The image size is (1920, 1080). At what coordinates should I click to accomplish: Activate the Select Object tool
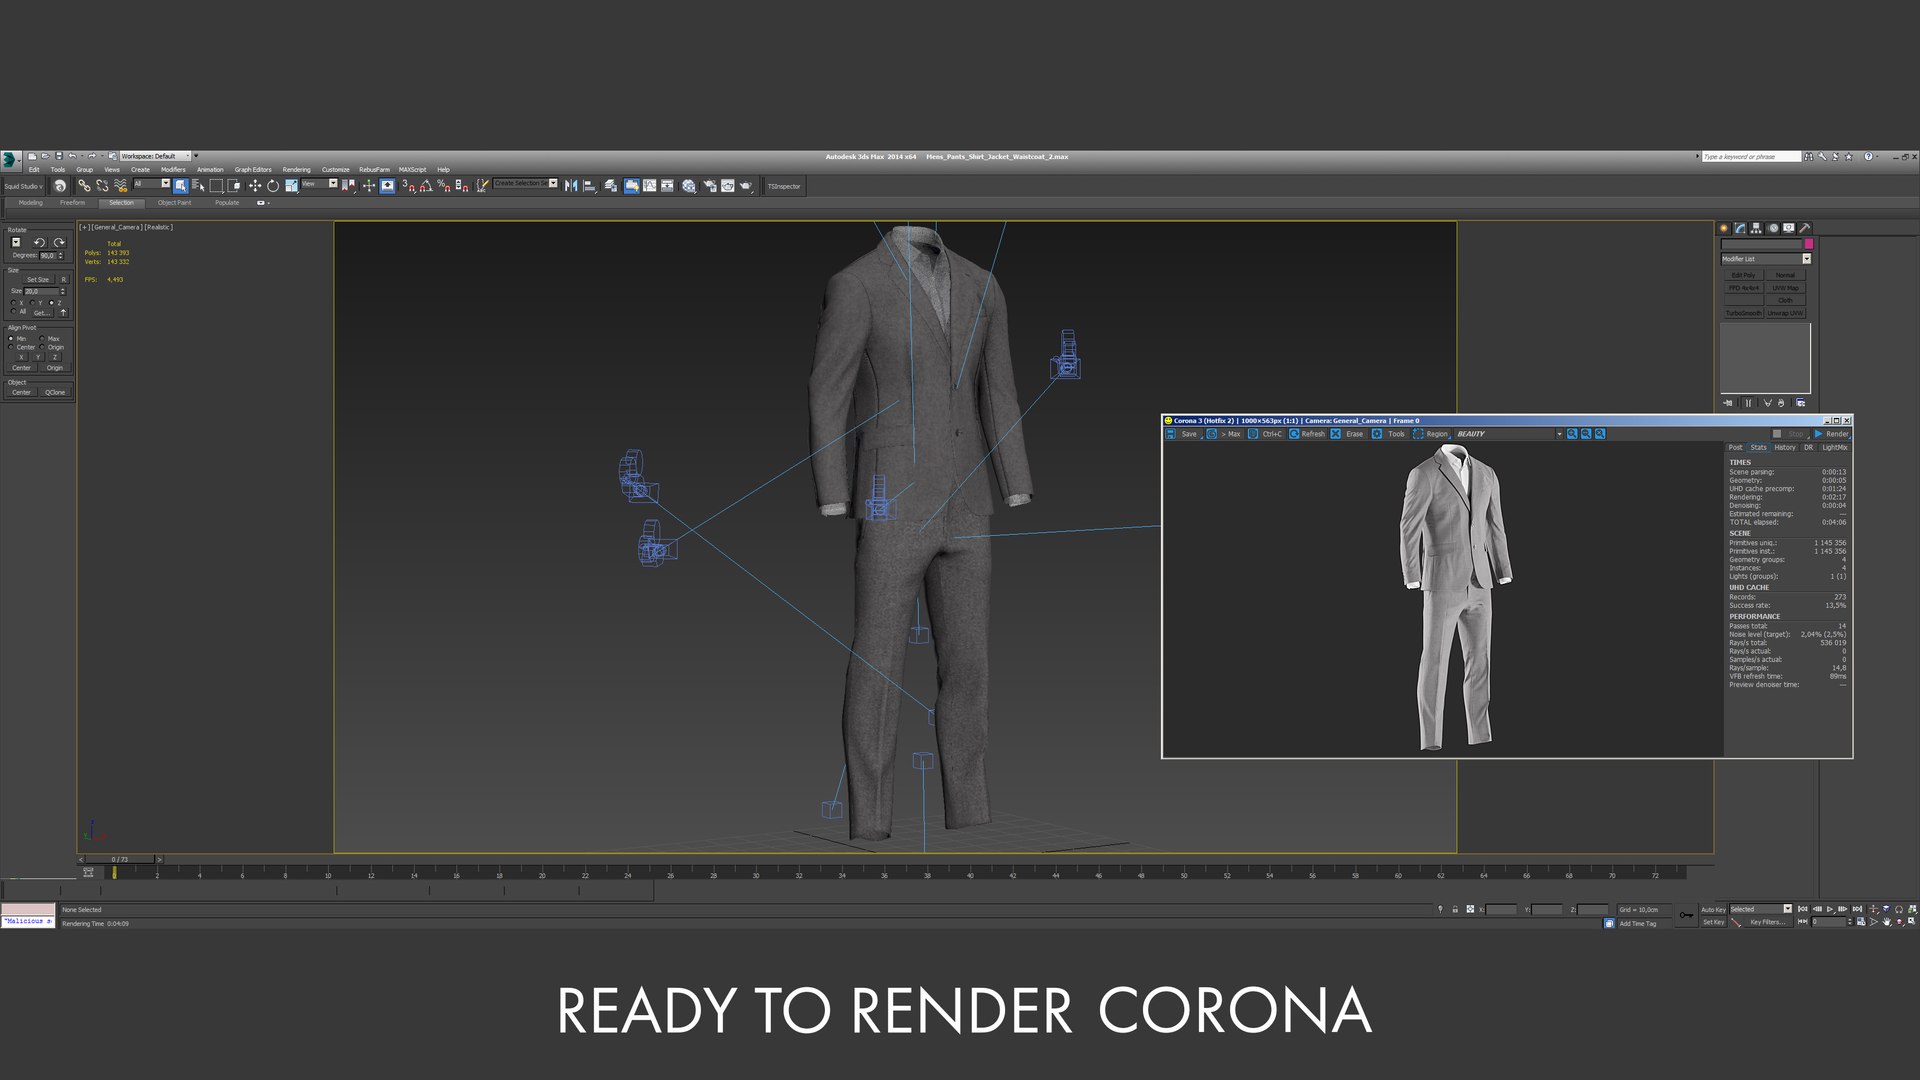point(180,186)
